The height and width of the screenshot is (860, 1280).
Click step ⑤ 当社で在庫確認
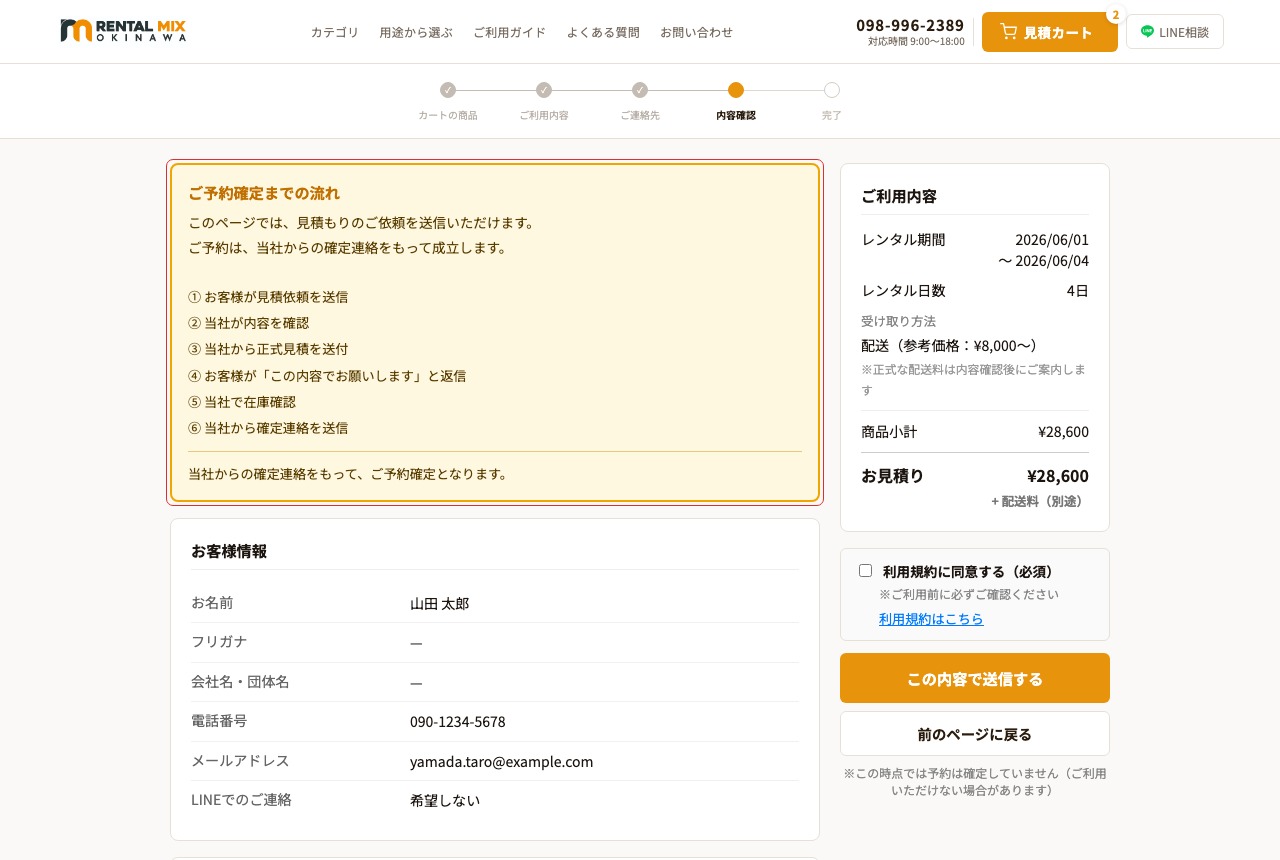(x=242, y=402)
